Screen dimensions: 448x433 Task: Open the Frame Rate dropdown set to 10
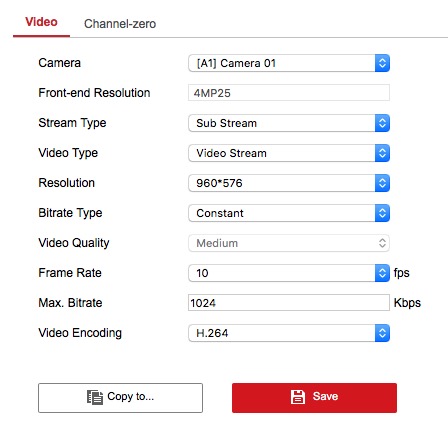(289, 273)
